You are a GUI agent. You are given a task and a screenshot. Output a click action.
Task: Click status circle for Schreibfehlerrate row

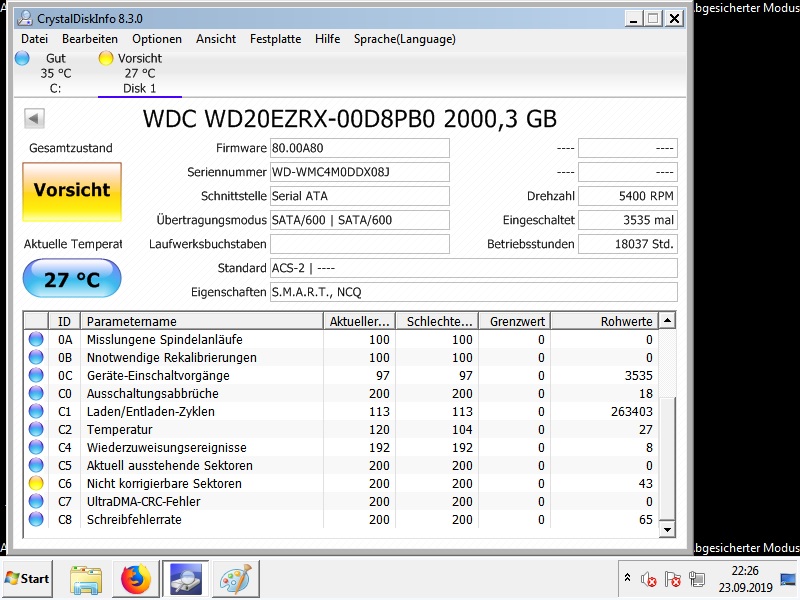click(36, 519)
